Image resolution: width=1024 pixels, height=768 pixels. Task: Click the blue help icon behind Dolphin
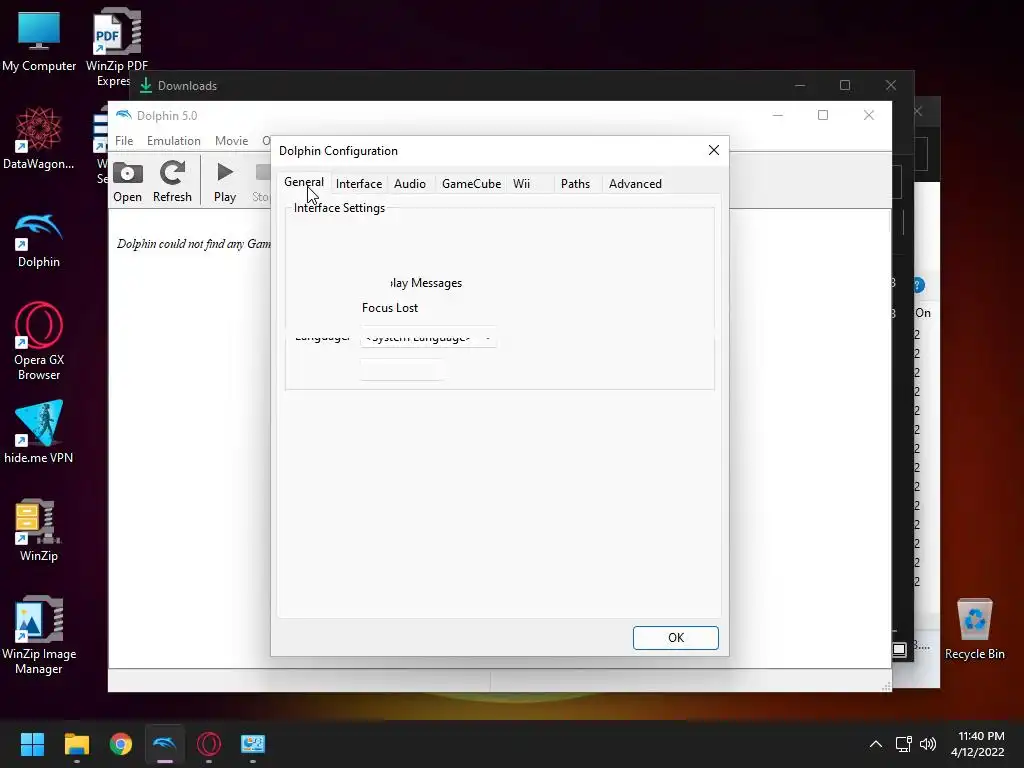918,285
